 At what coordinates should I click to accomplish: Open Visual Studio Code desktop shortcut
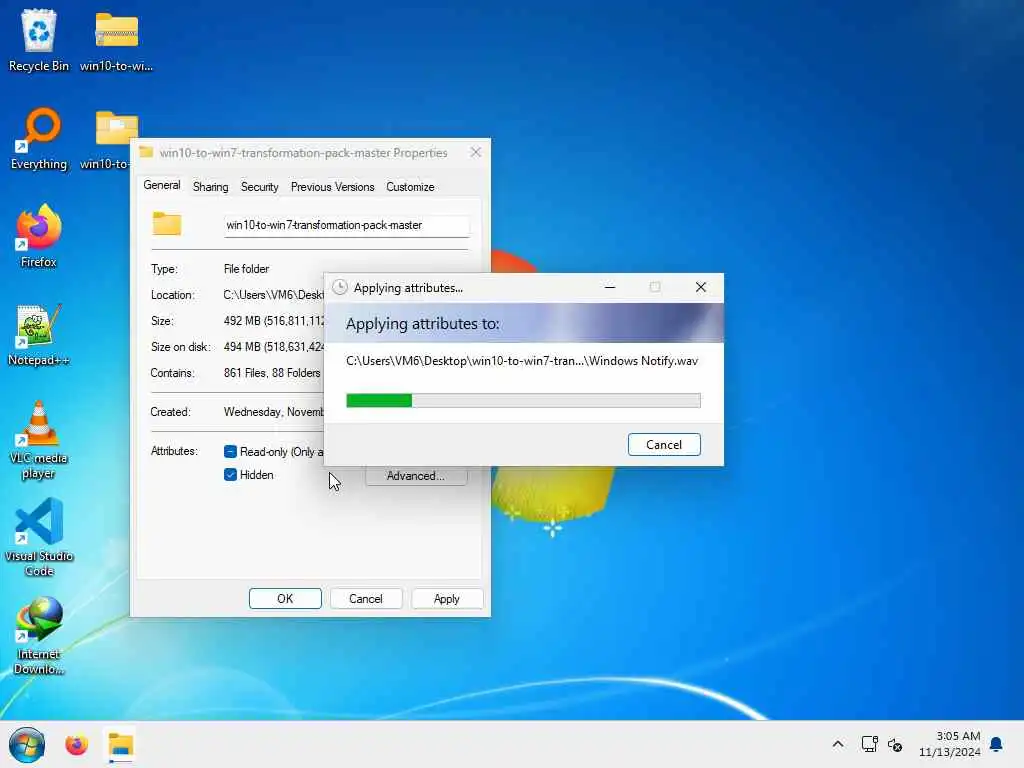click(x=39, y=537)
